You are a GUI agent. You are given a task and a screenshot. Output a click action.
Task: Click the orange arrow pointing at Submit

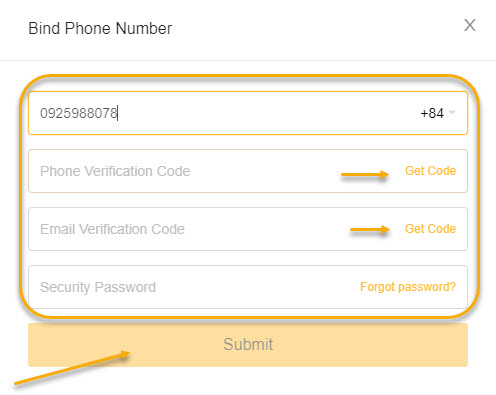(x=72, y=368)
